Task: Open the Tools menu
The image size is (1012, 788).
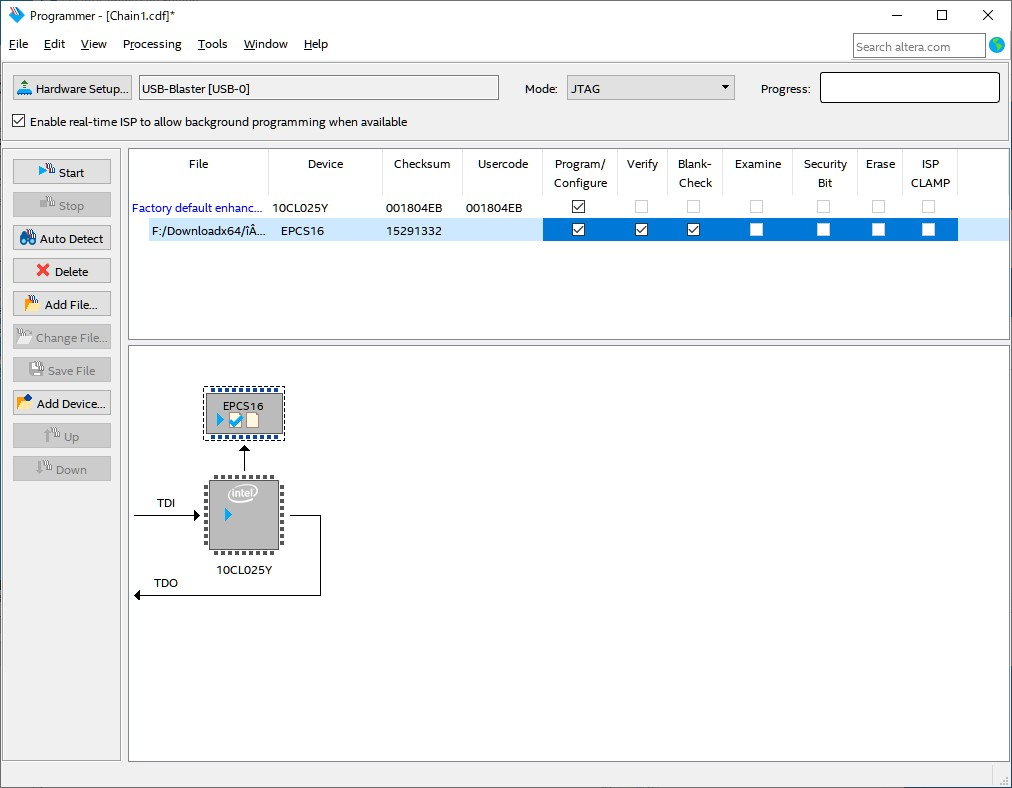Action: point(212,44)
